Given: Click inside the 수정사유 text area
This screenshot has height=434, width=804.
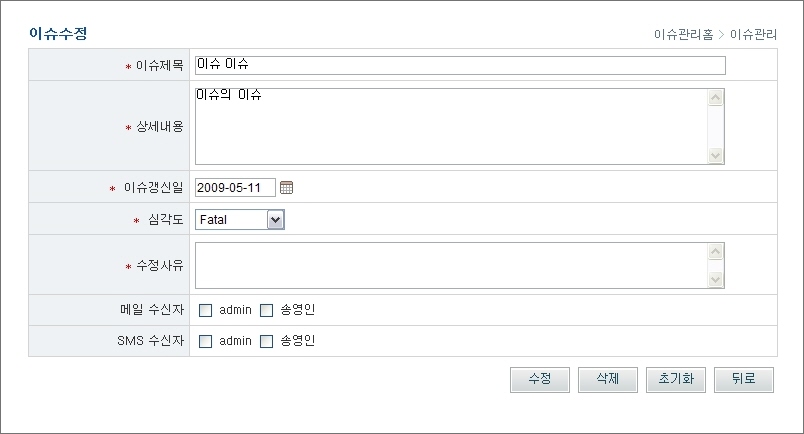Looking at the screenshot, I should (x=450, y=265).
